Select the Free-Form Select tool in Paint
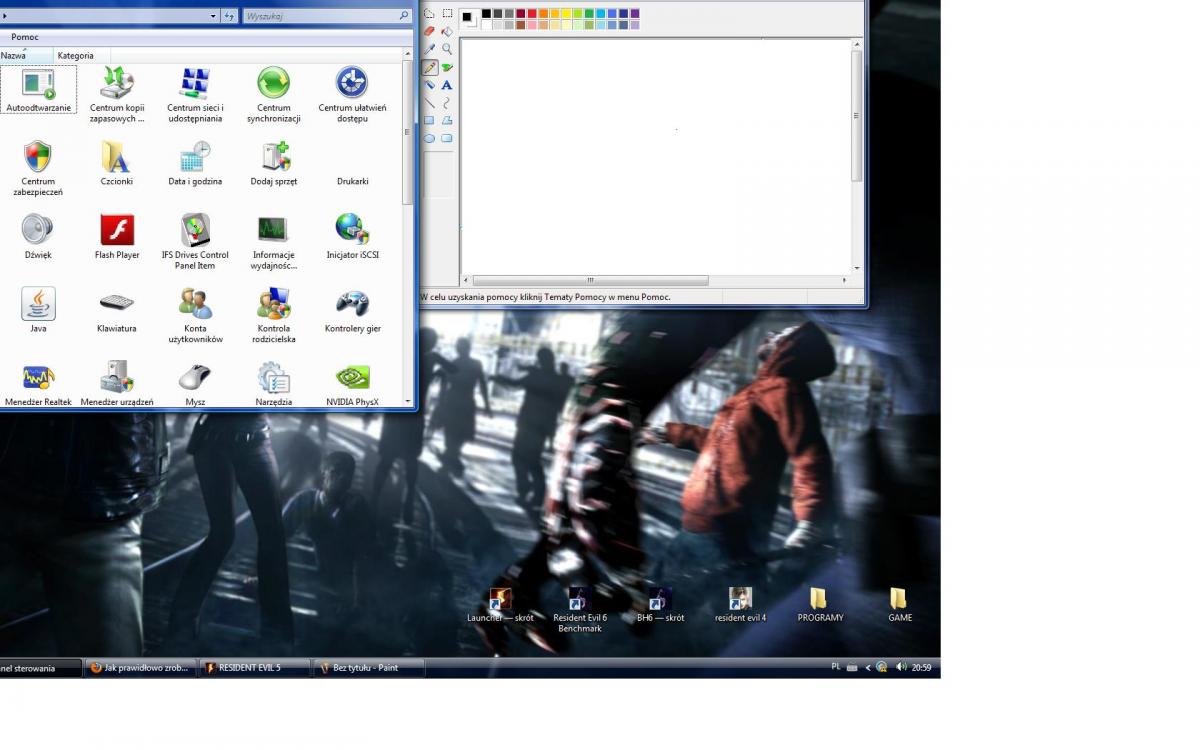This screenshot has height=750, width=1200. tap(430, 14)
